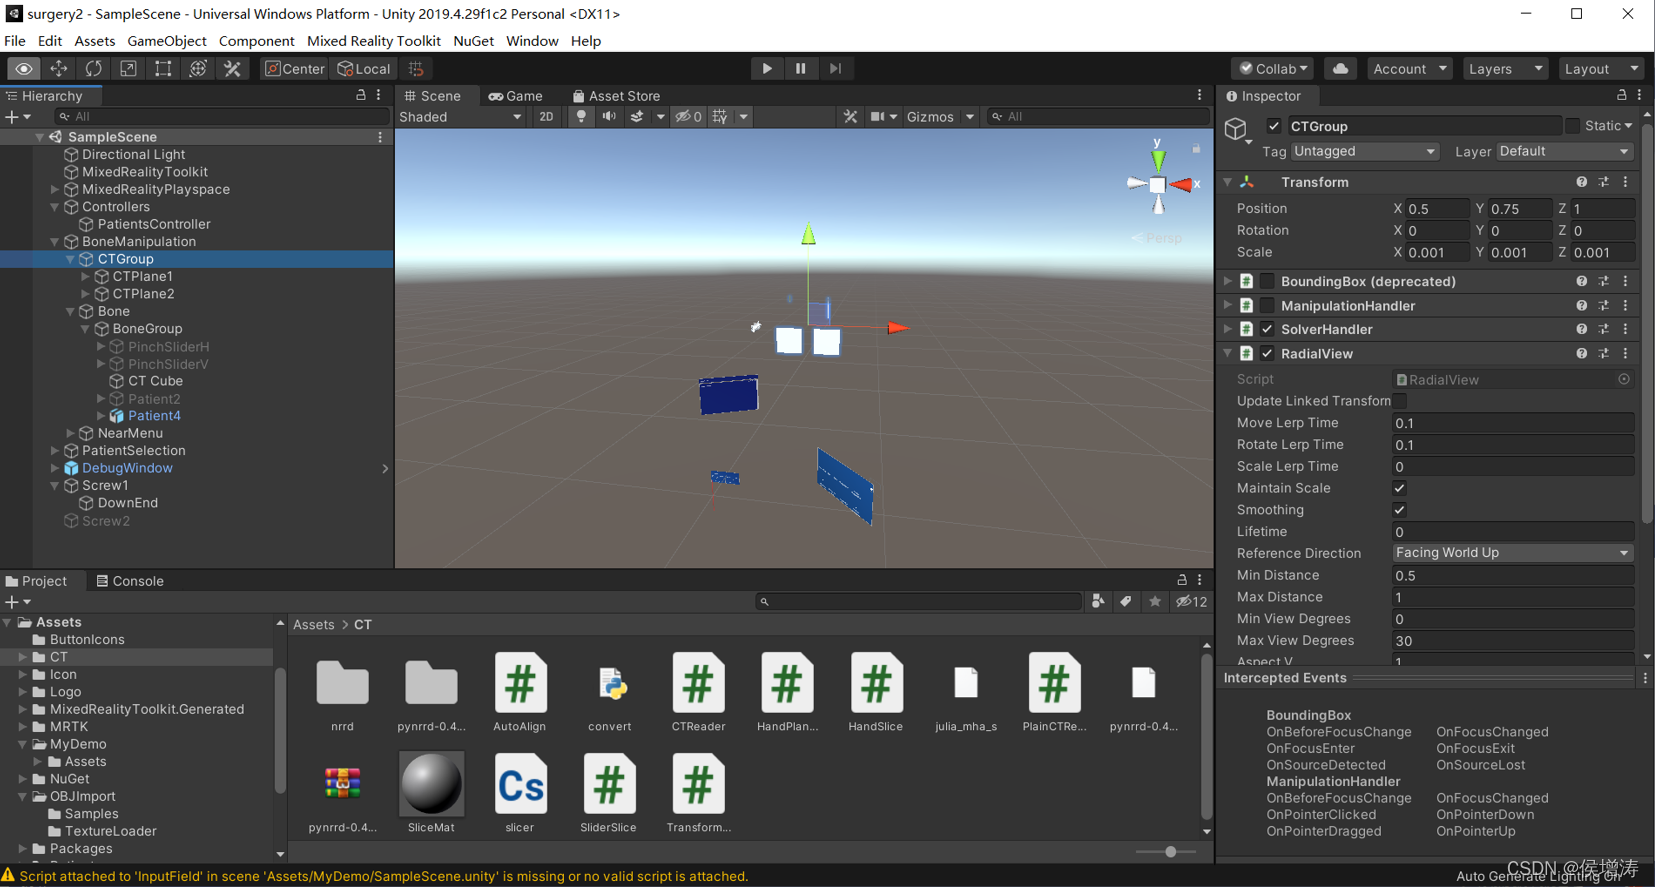1655x888 pixels.
Task: Select the Move tool
Action: click(x=59, y=69)
